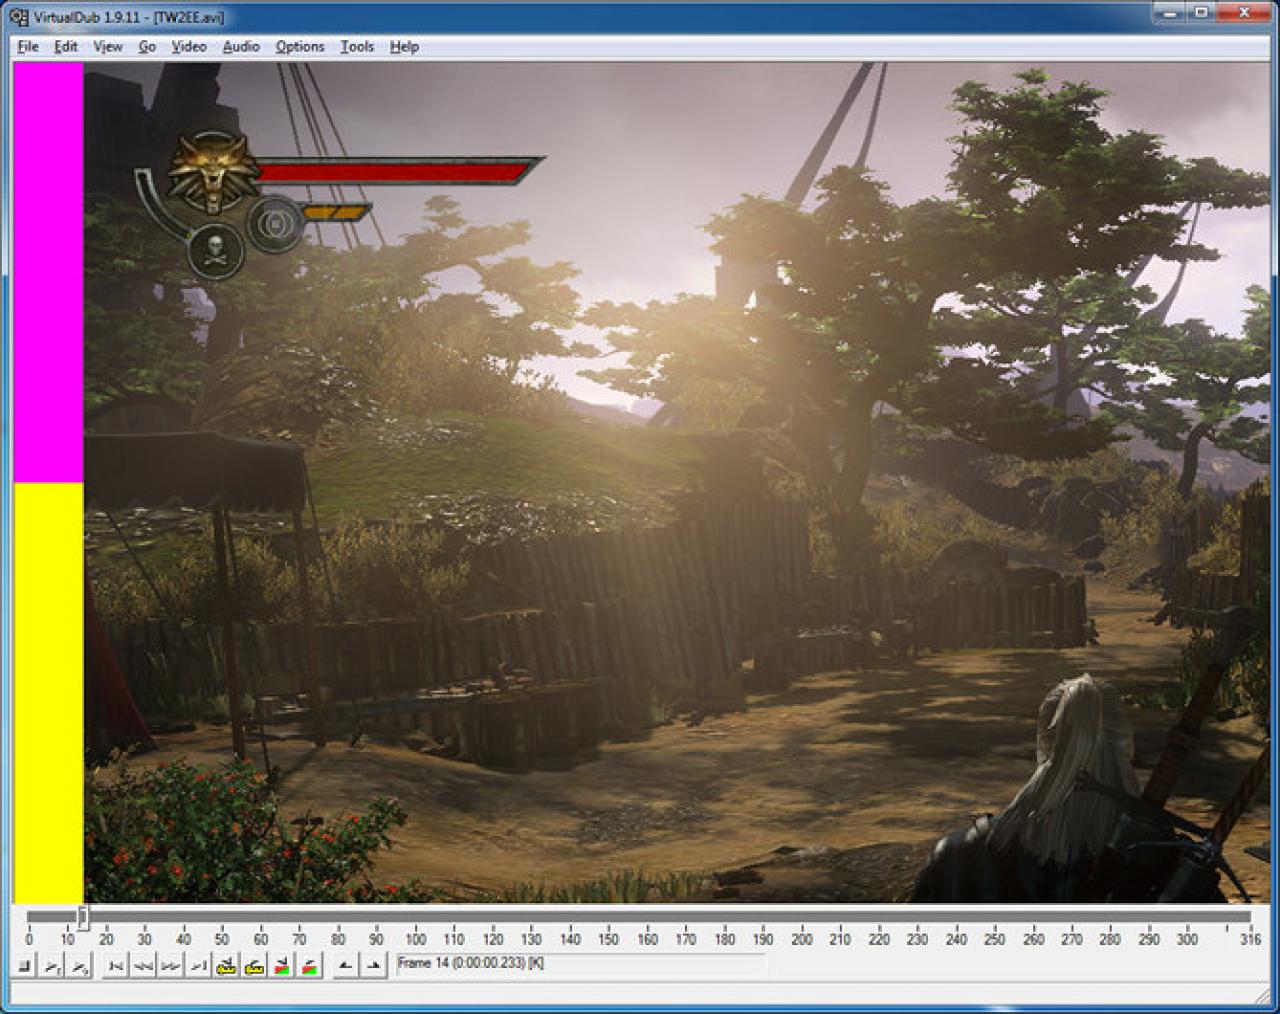Click the timeline position slider thumb

click(x=83, y=916)
